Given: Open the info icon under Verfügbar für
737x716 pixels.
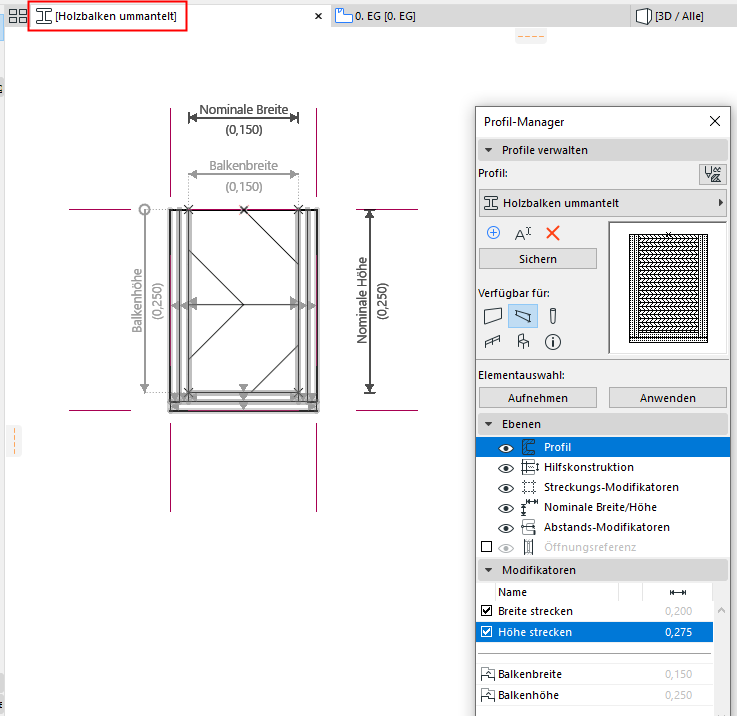Looking at the screenshot, I should (553, 342).
